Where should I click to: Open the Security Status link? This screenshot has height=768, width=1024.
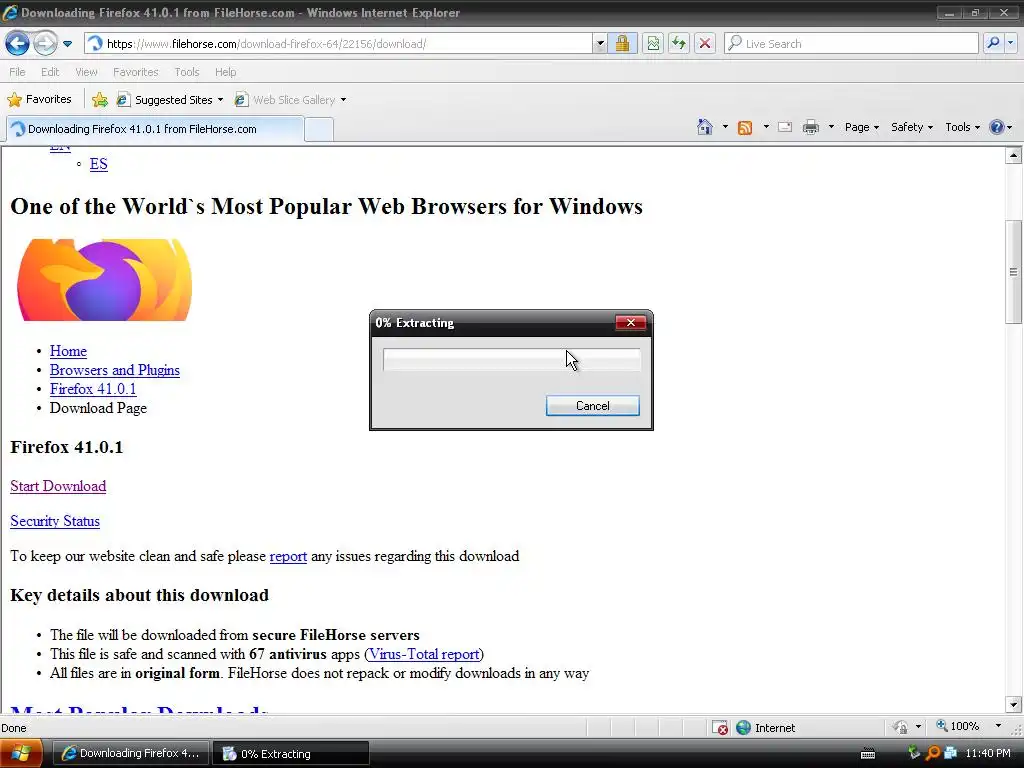(55, 521)
